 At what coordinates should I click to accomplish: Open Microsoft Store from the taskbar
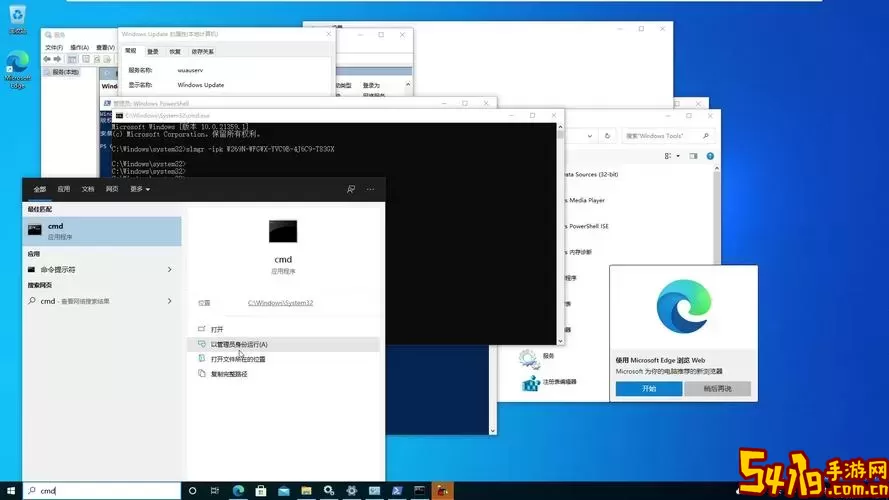(x=261, y=491)
